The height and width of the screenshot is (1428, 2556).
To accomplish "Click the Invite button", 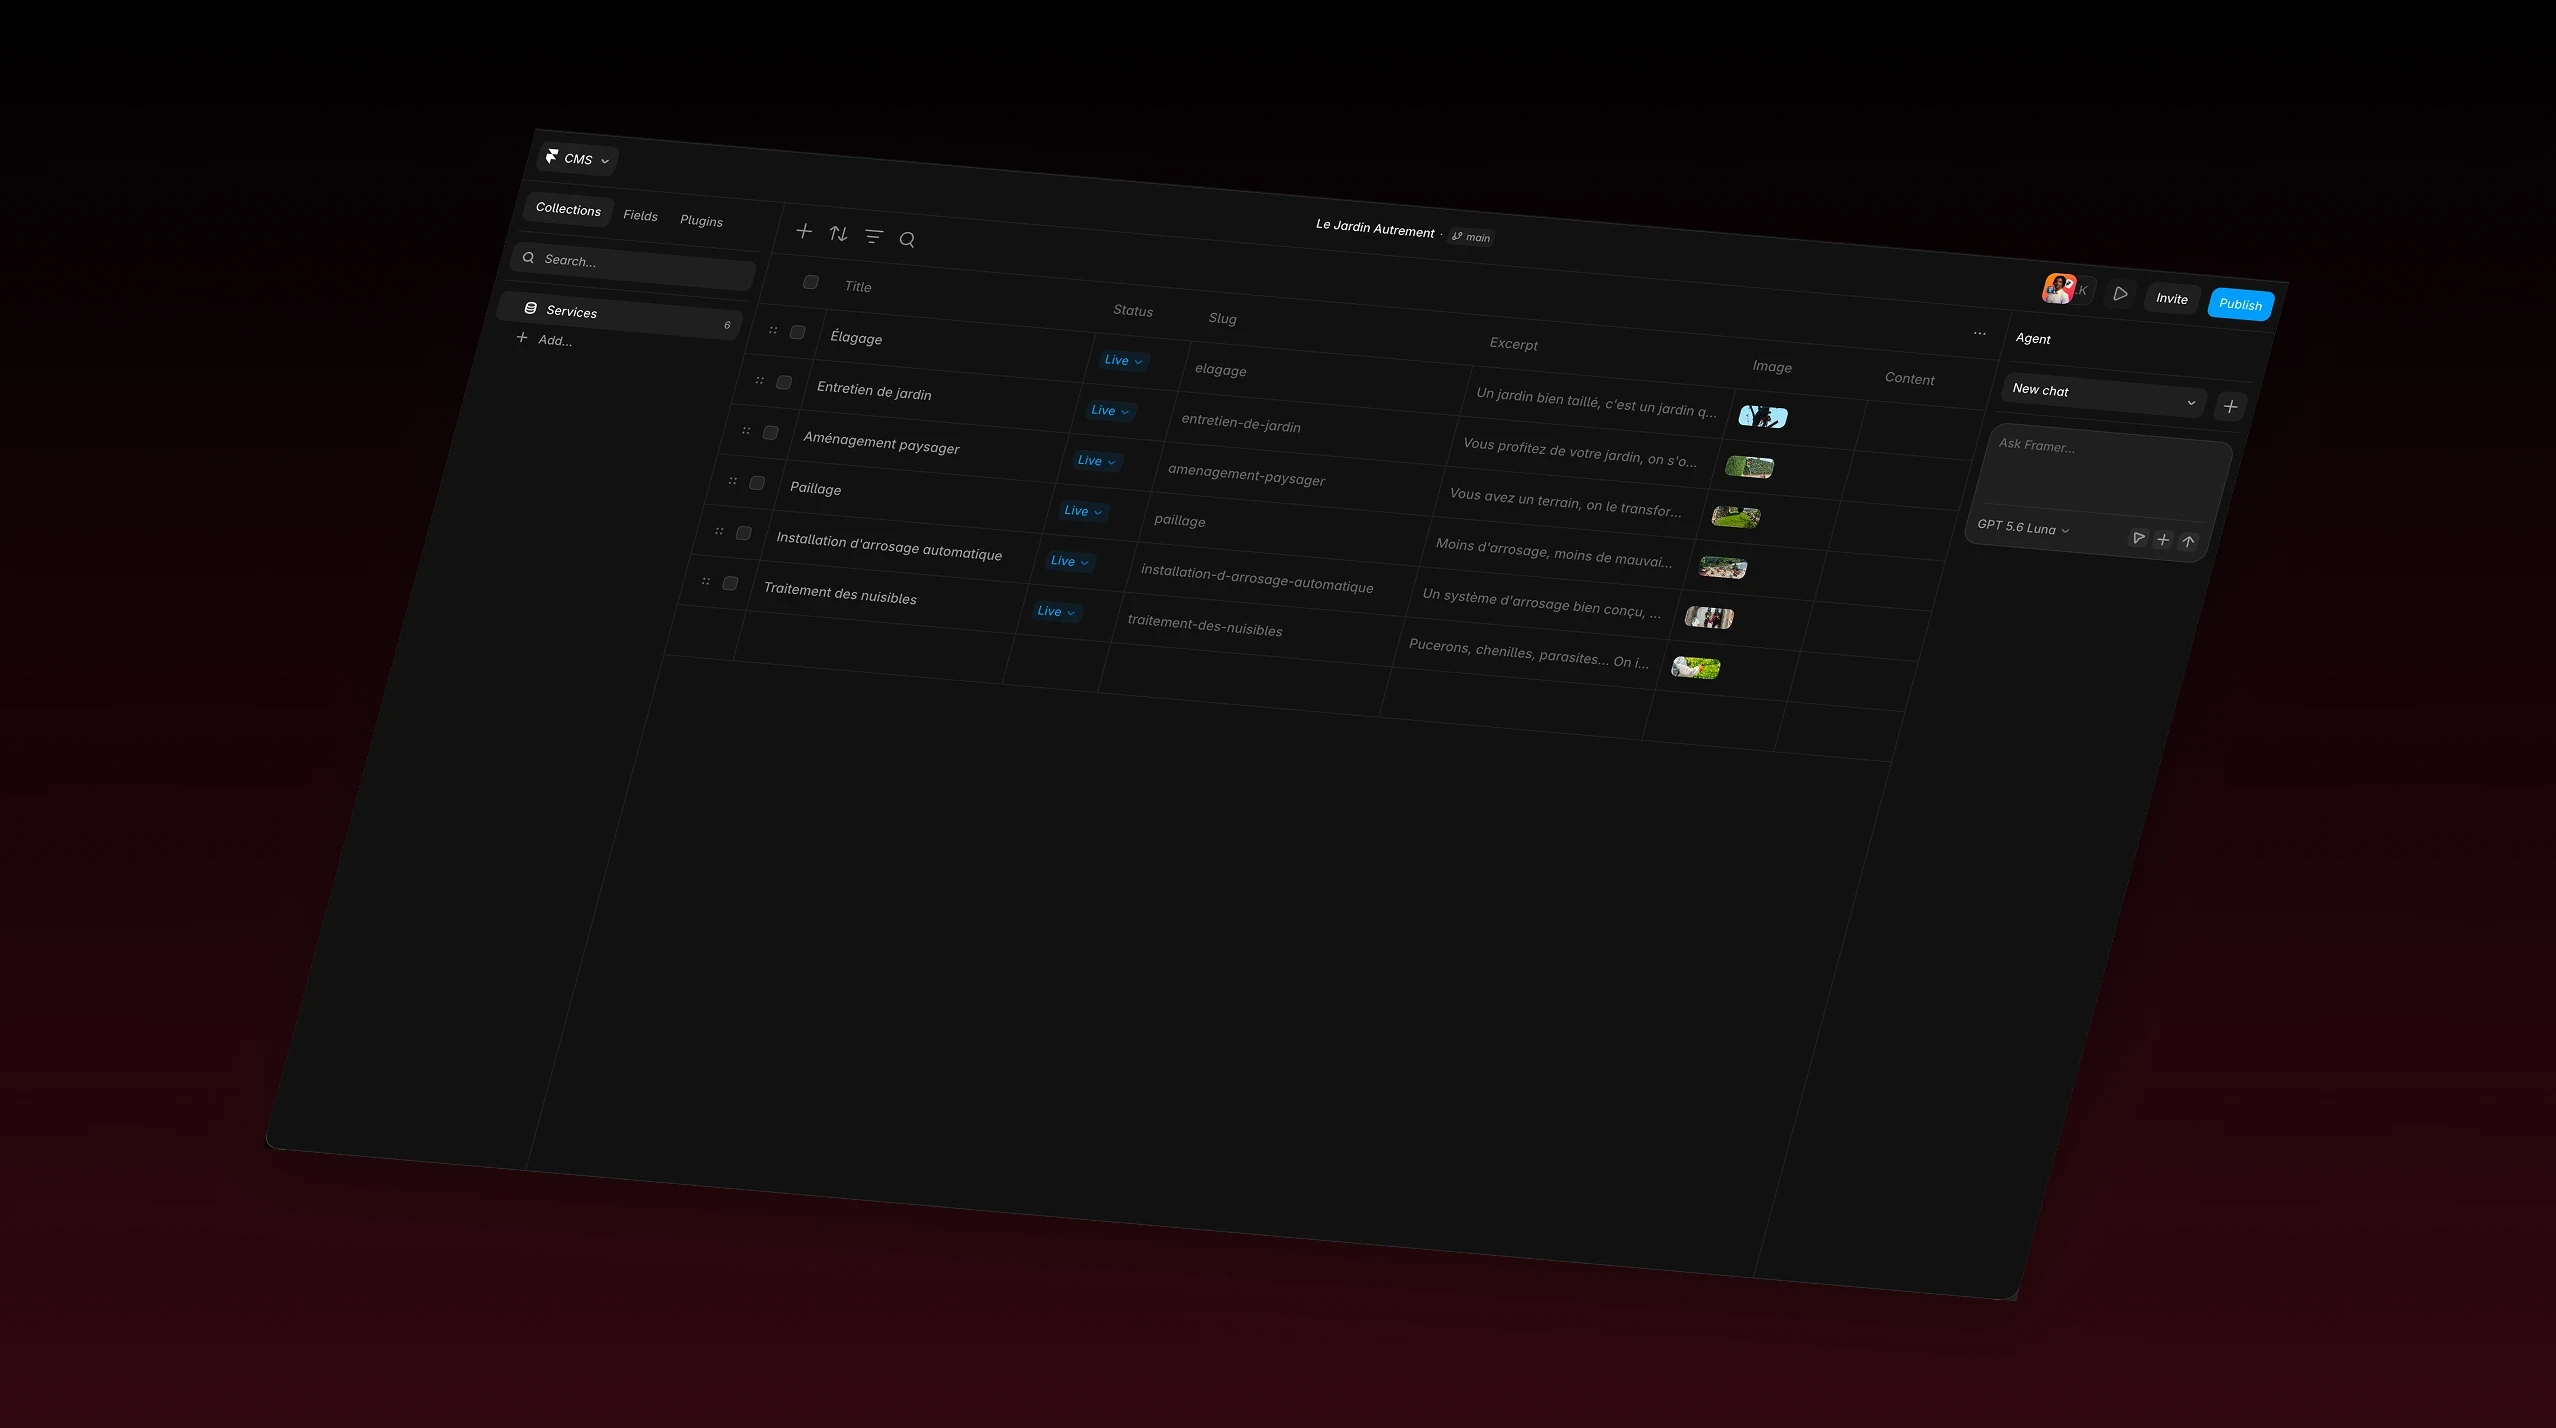I will tap(2171, 298).
